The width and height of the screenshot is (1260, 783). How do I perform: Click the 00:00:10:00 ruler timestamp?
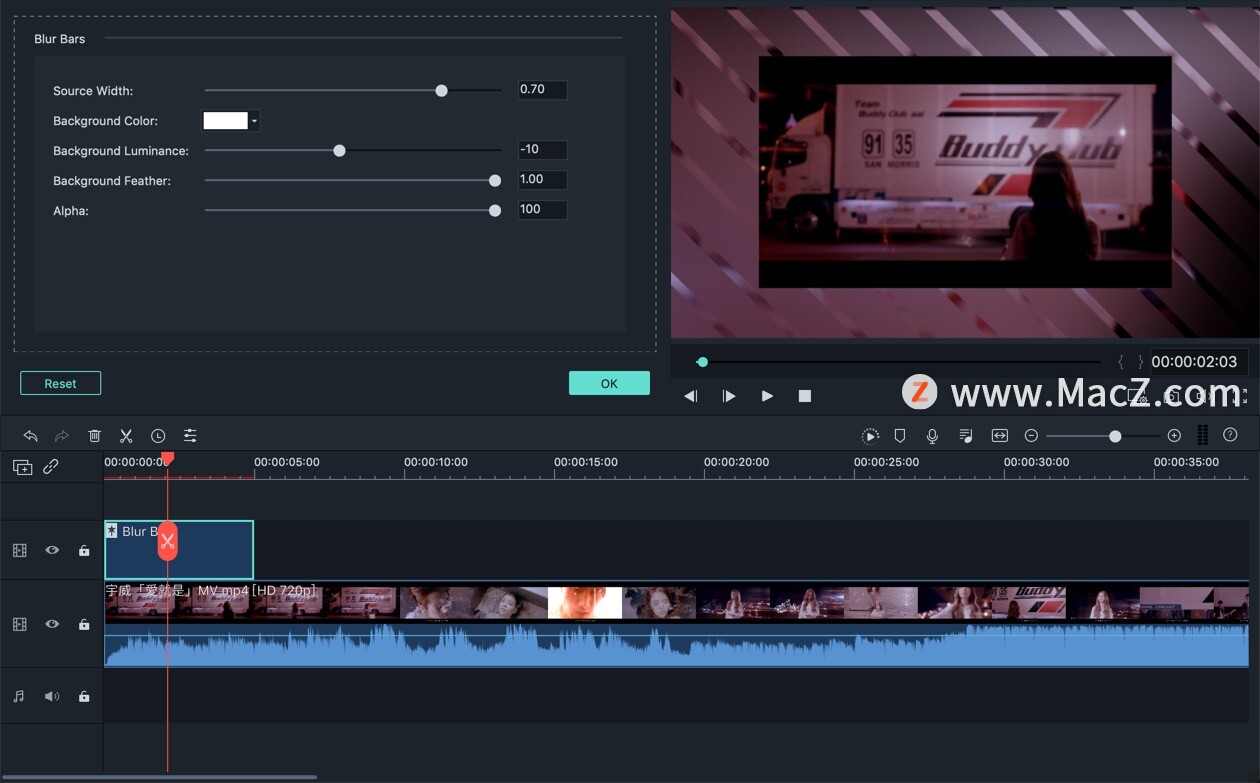[436, 462]
